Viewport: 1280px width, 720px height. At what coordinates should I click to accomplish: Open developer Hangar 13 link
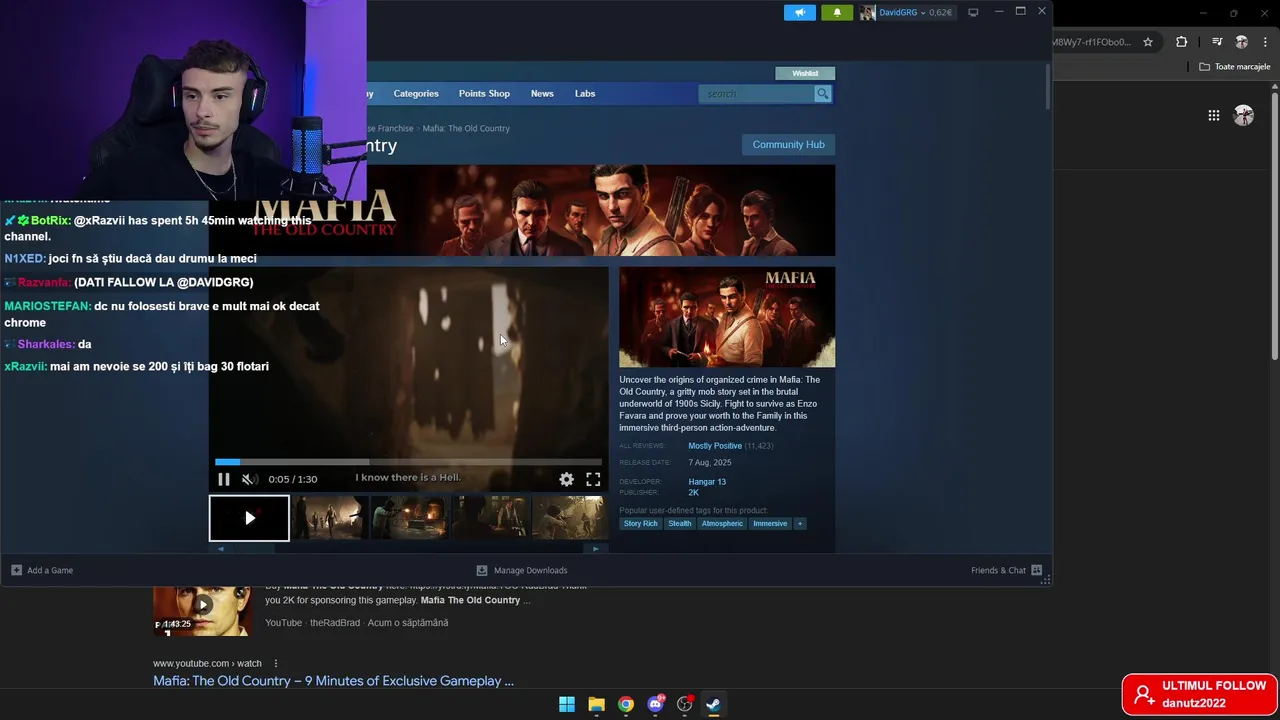pos(707,482)
